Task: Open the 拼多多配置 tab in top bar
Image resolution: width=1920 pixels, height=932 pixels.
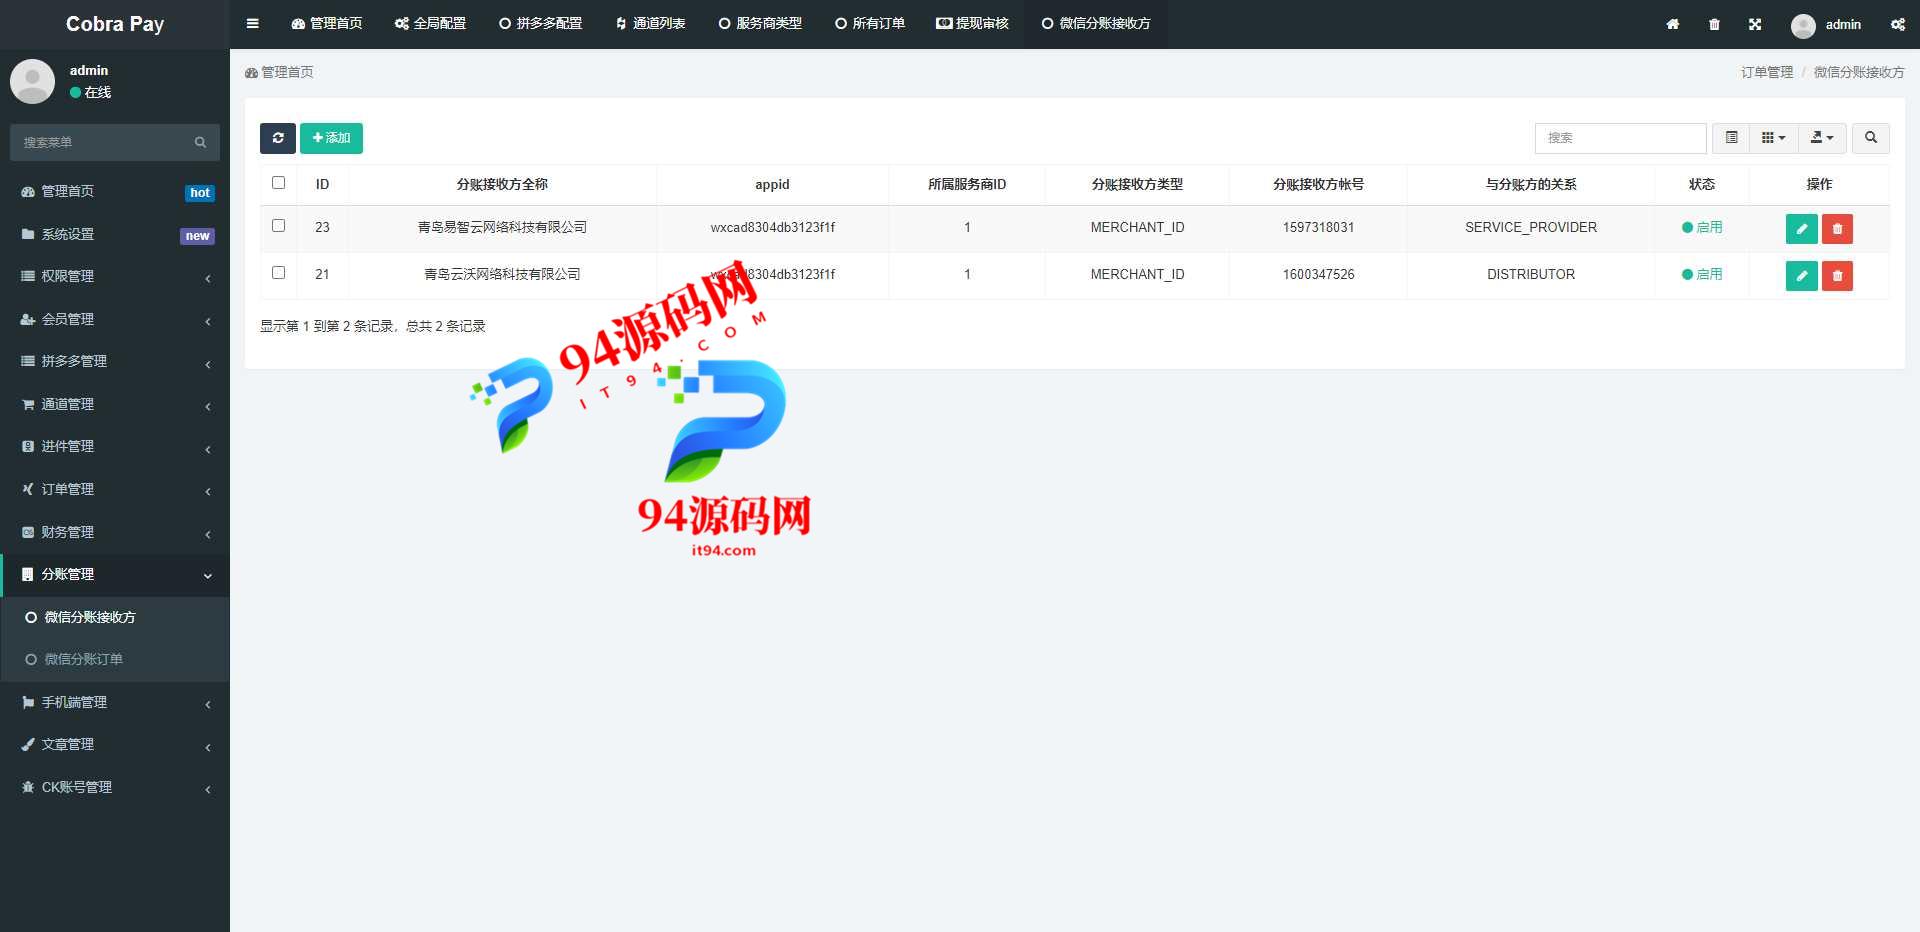Action: [541, 24]
